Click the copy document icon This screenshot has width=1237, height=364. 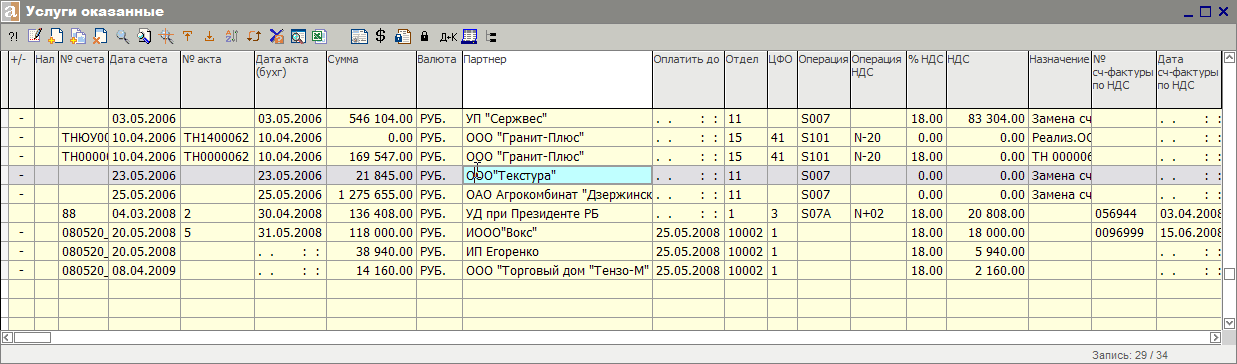pyautogui.click(x=78, y=36)
